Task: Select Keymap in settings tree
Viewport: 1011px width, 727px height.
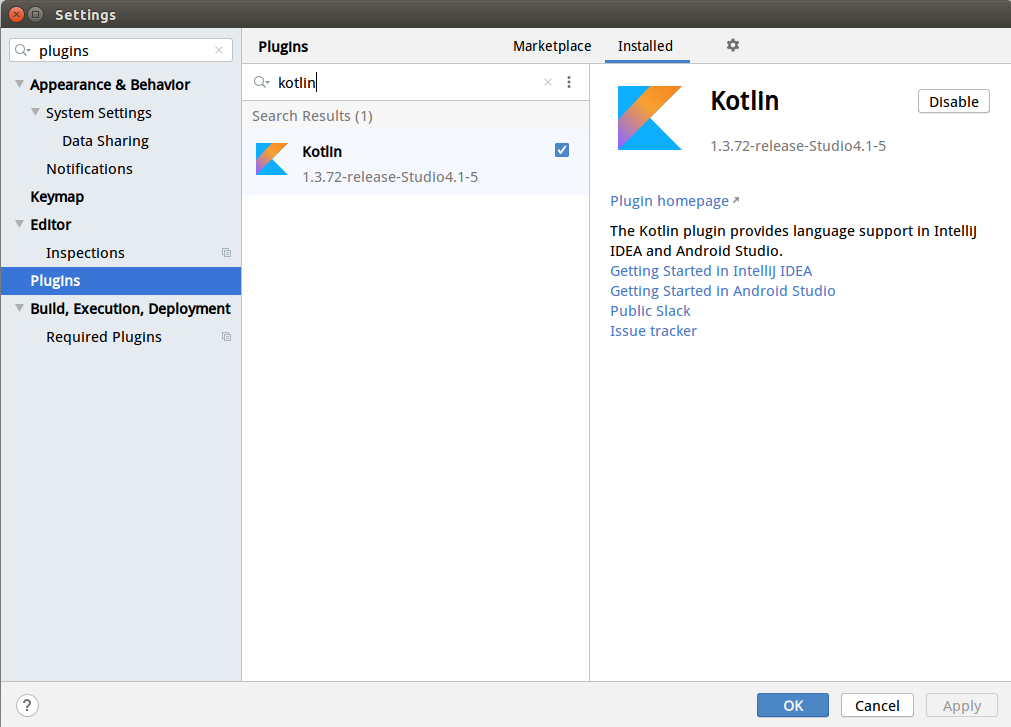Action: pos(57,197)
